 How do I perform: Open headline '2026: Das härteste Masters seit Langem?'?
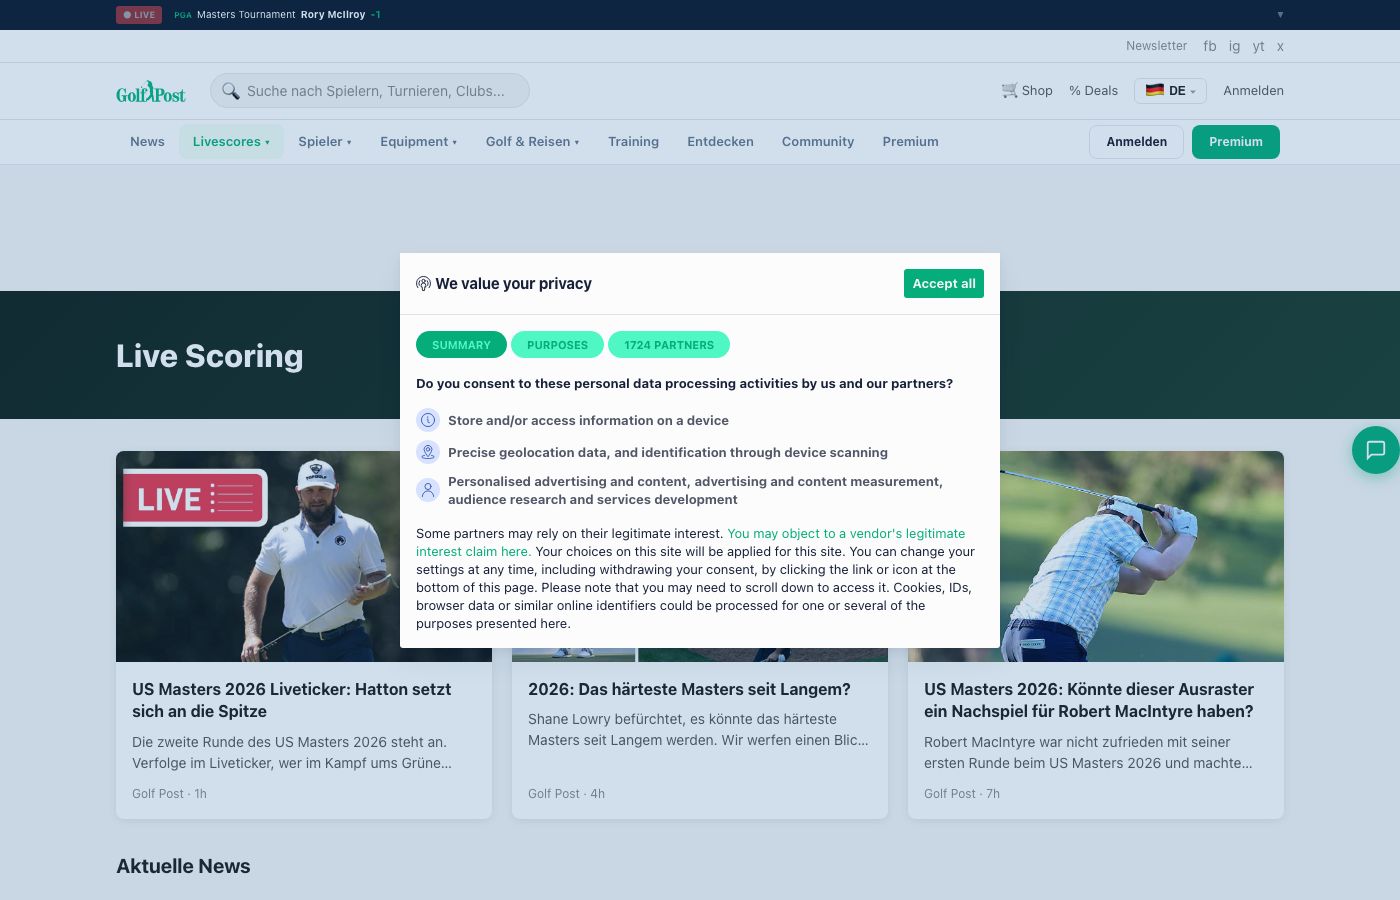pos(689,689)
